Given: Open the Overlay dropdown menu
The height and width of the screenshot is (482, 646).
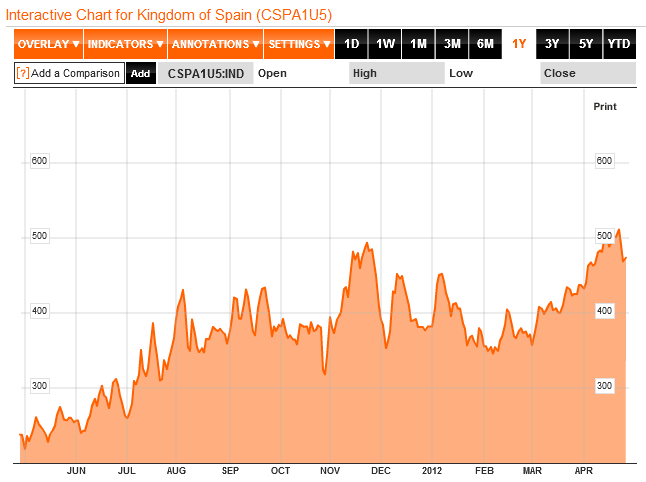Looking at the screenshot, I should (x=48, y=44).
